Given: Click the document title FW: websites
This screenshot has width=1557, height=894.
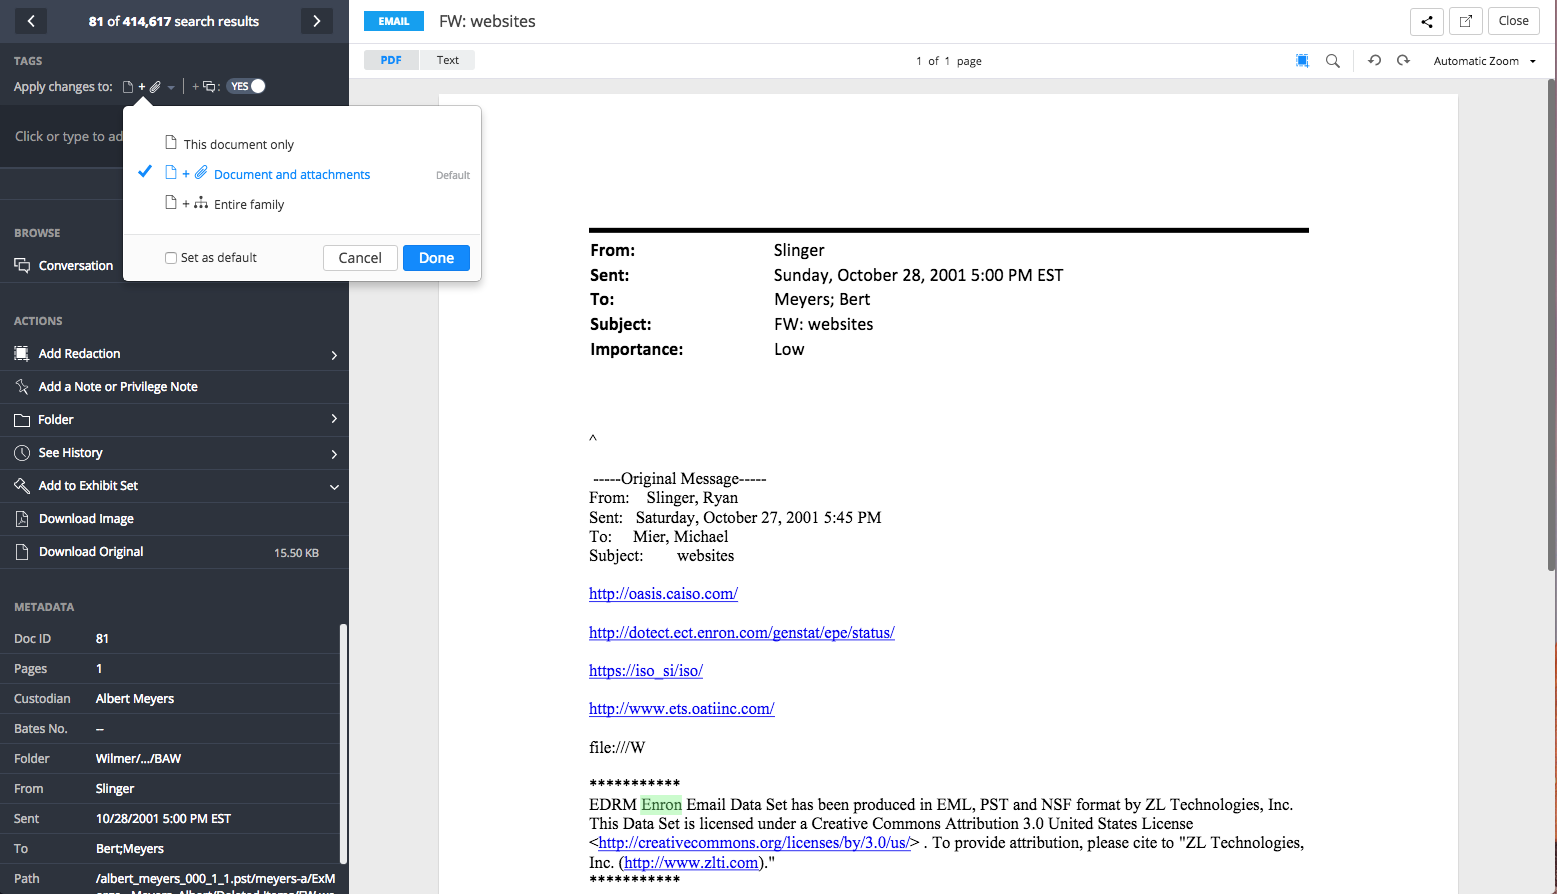Looking at the screenshot, I should click(487, 21).
